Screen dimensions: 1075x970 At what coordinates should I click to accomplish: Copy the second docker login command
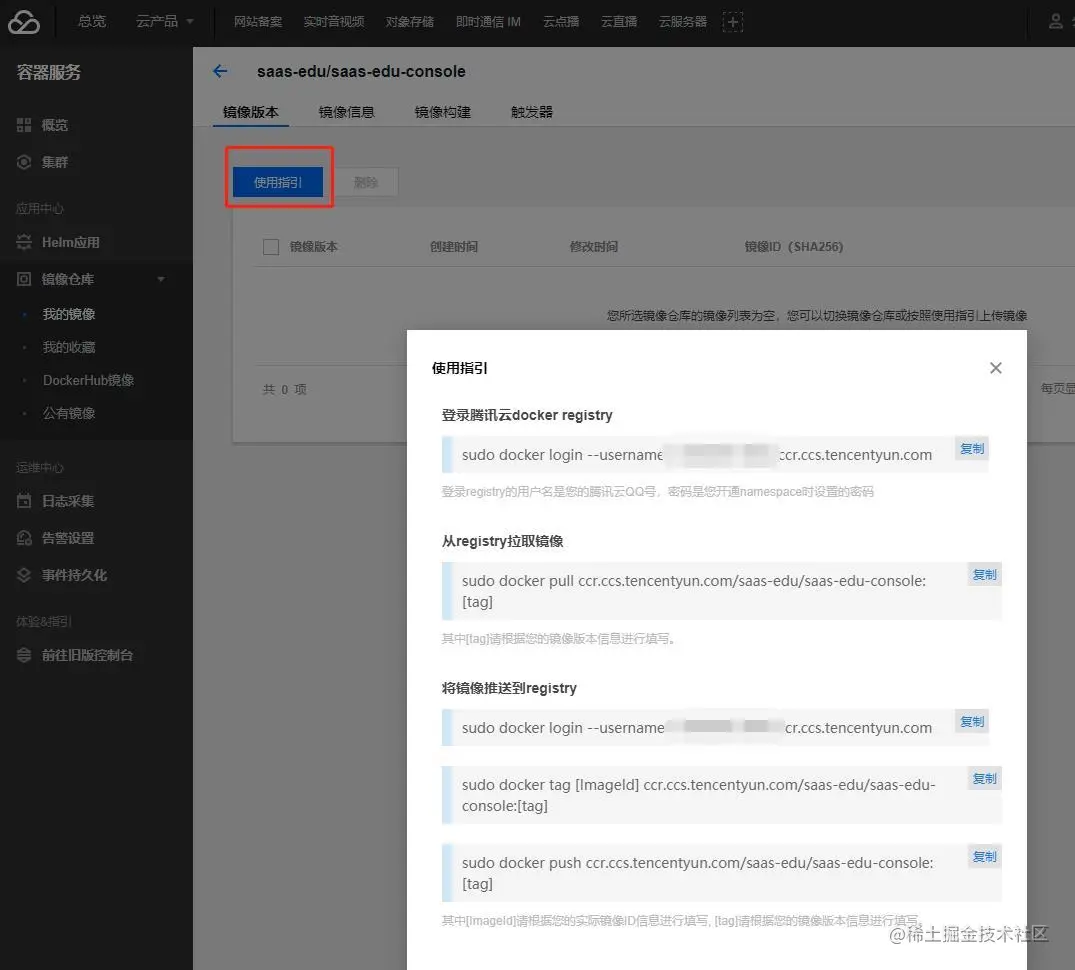coord(971,722)
